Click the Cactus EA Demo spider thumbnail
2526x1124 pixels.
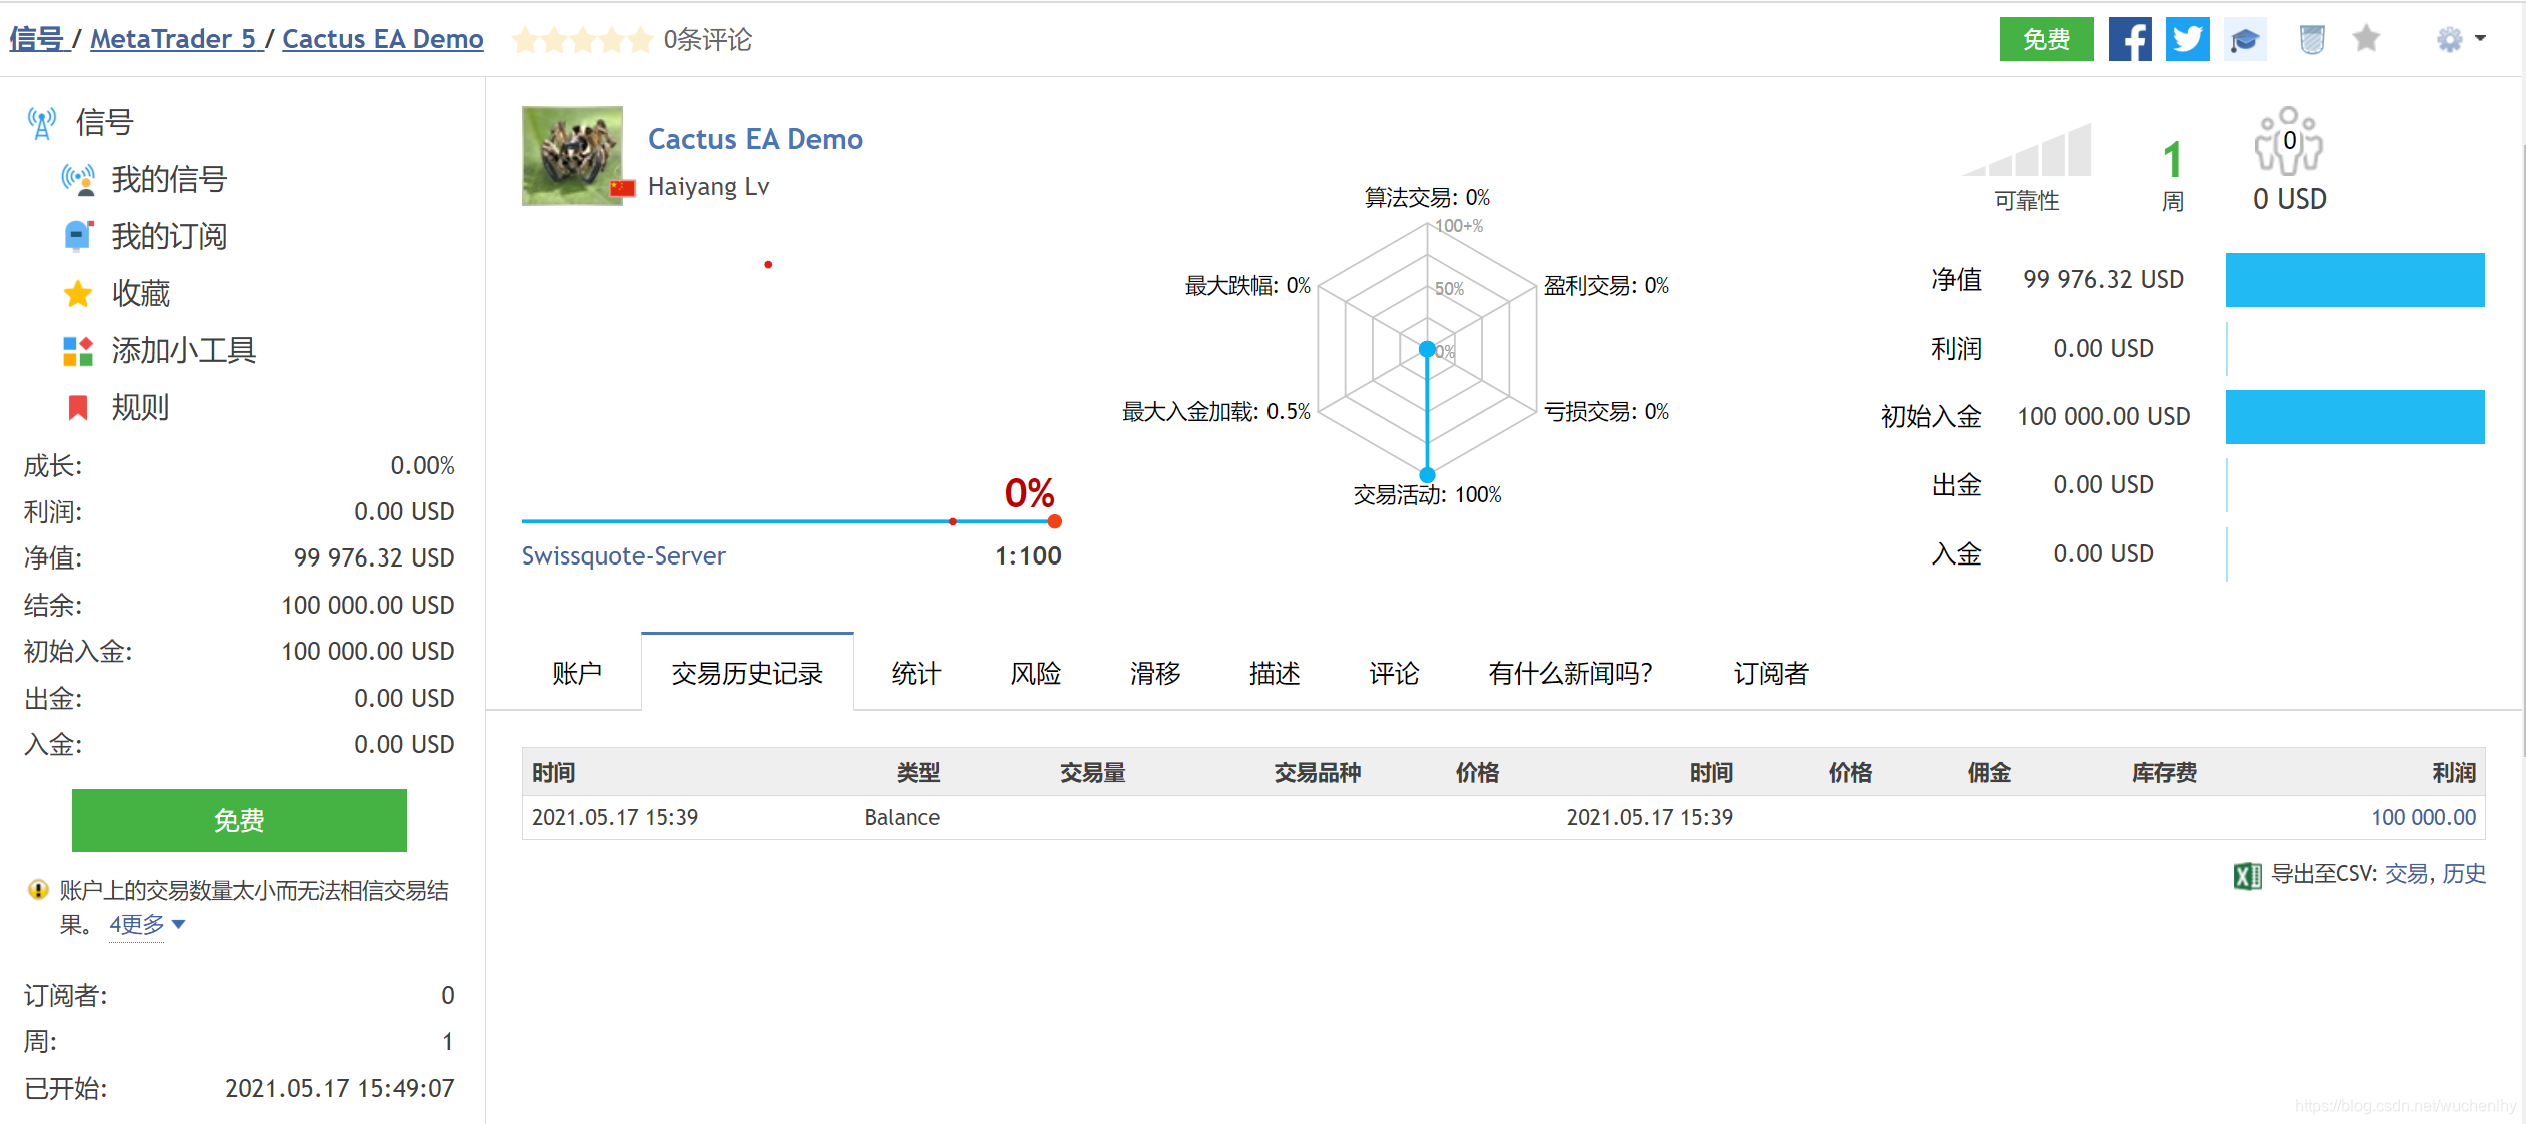(x=572, y=156)
